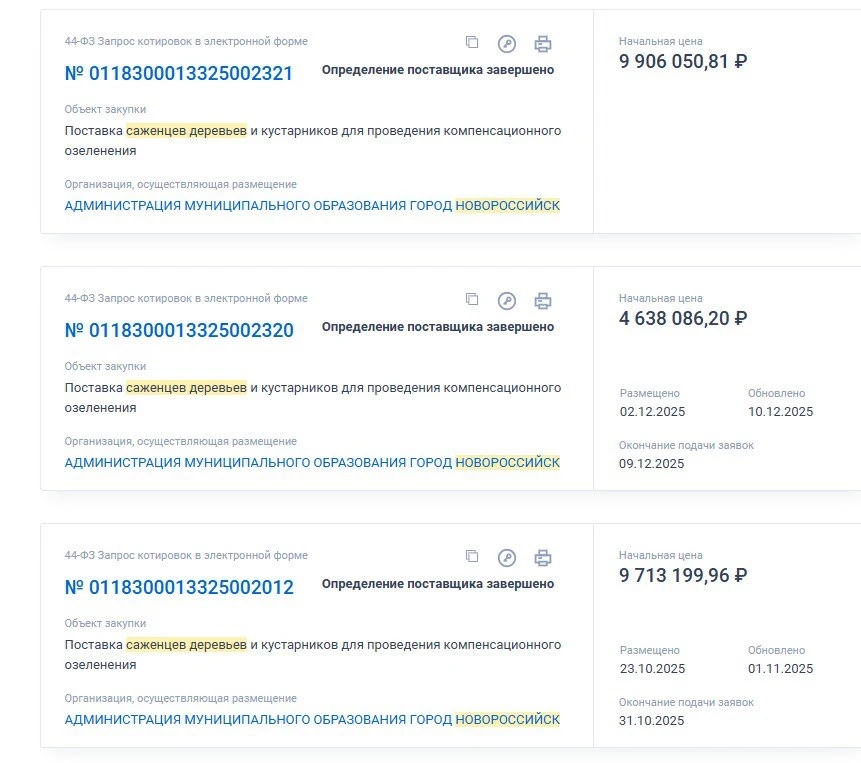
Task: Click the starting price 4 638 086,20 ₽
Action: tap(683, 319)
